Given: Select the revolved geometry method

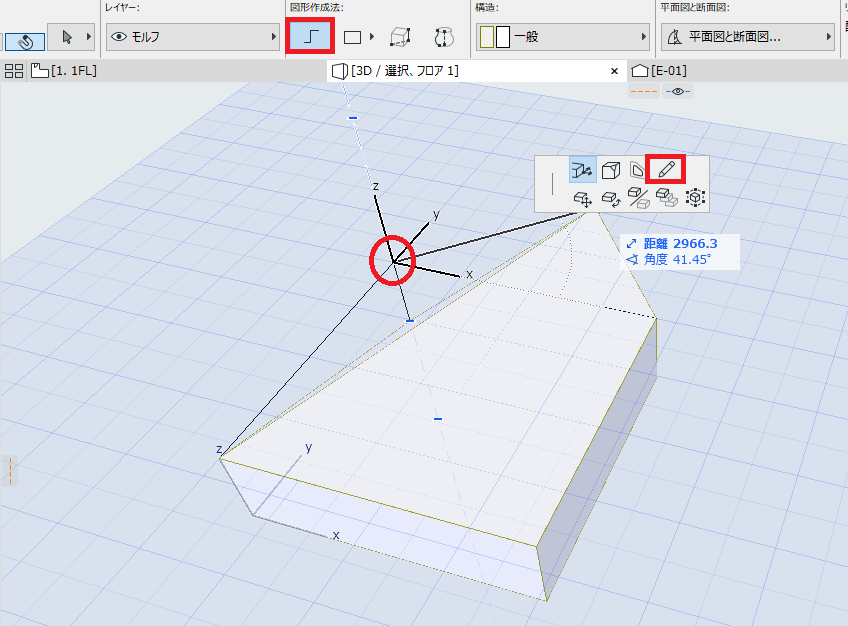Looking at the screenshot, I should (x=444, y=37).
